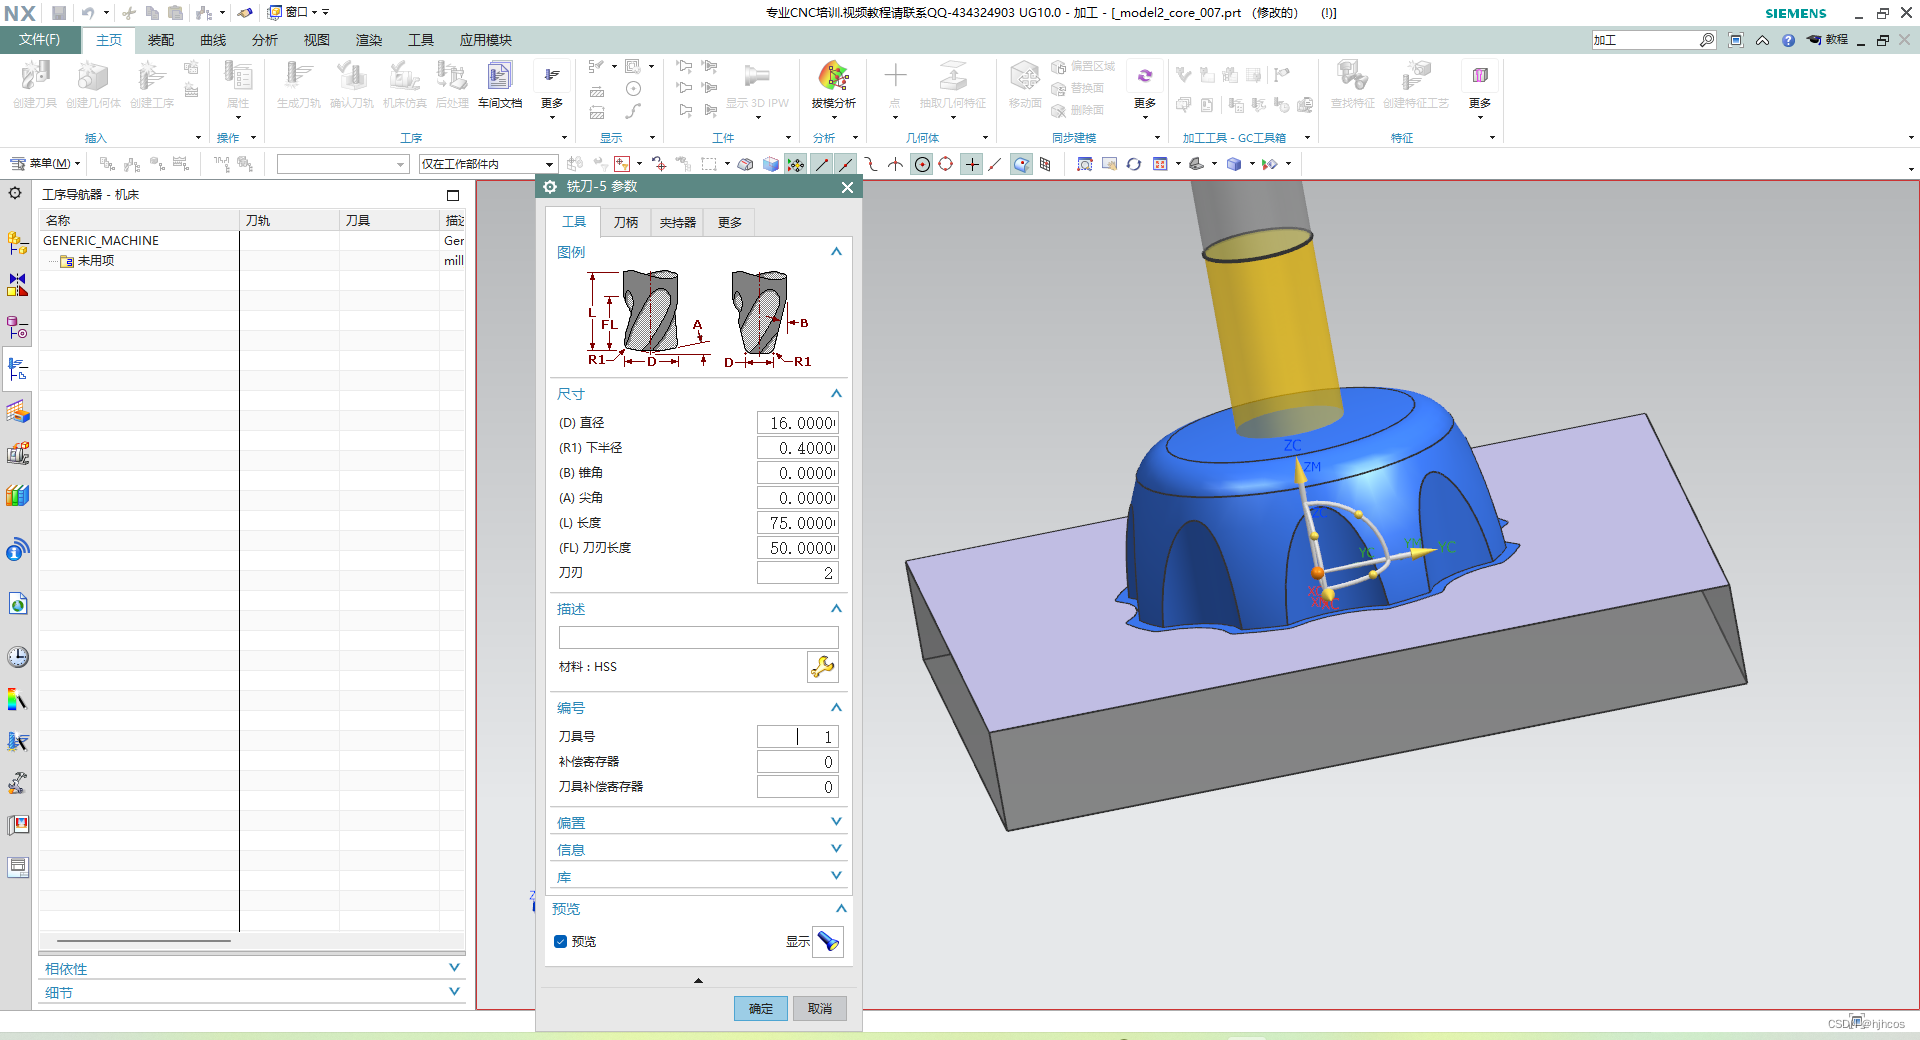The width and height of the screenshot is (1920, 1040).
Task: Click the Diameter (D) value field
Action: [x=797, y=423]
